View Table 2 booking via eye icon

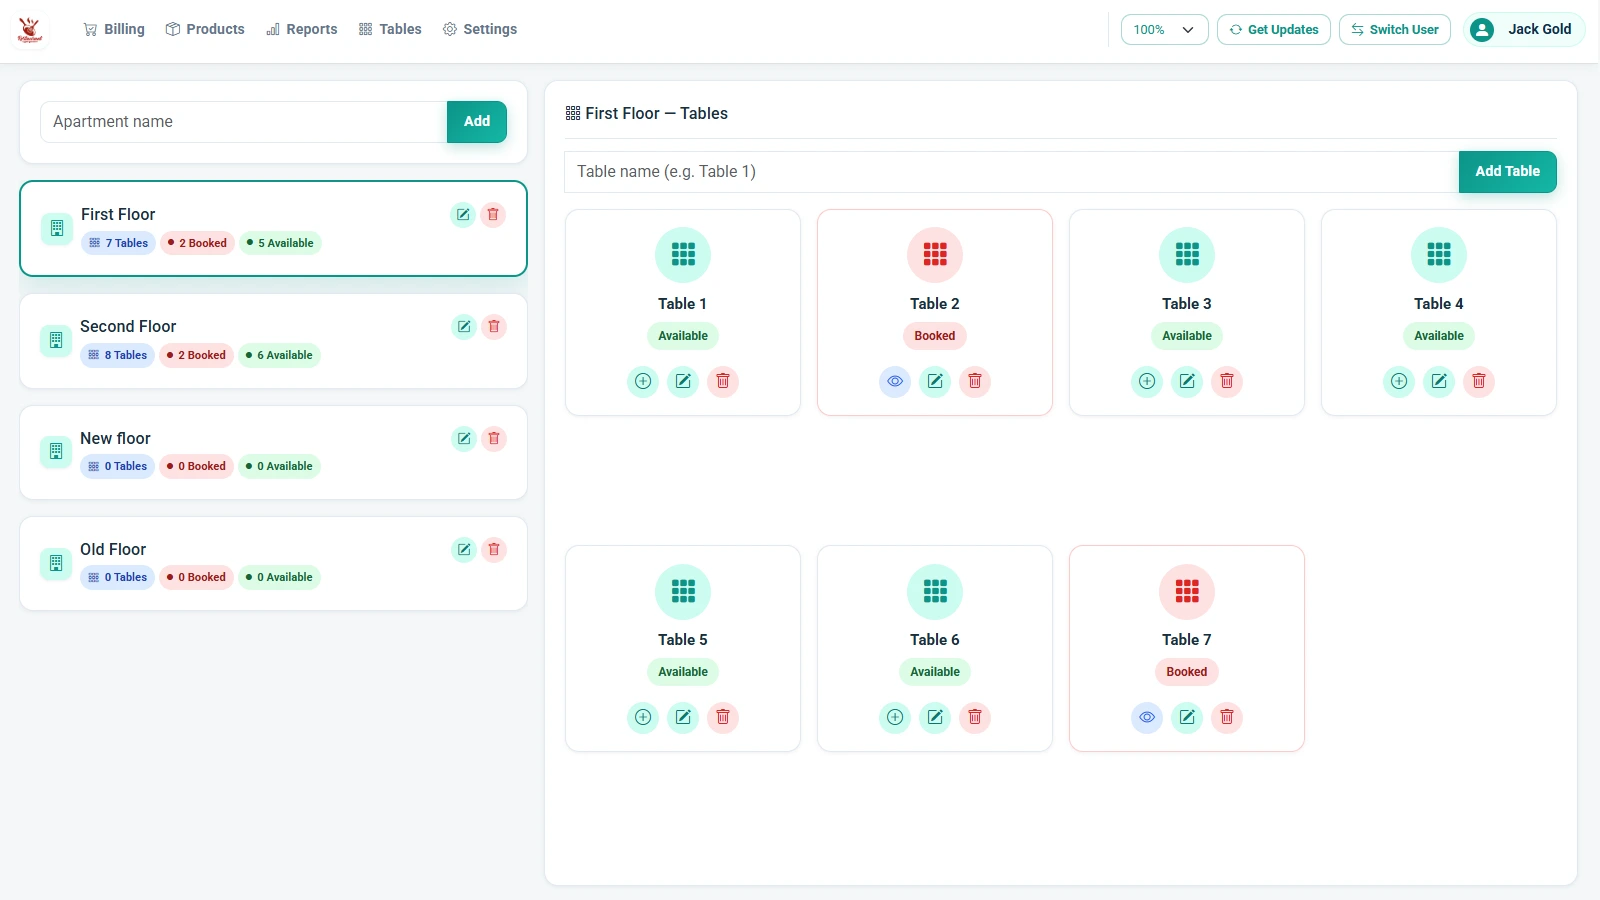click(x=895, y=381)
